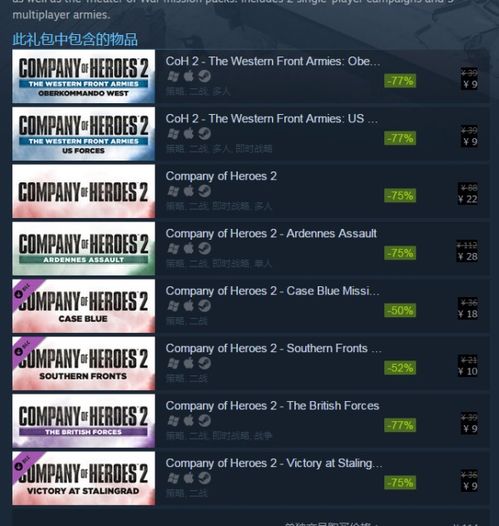Click Windows icon under Oberkommando West title

[x=173, y=76]
